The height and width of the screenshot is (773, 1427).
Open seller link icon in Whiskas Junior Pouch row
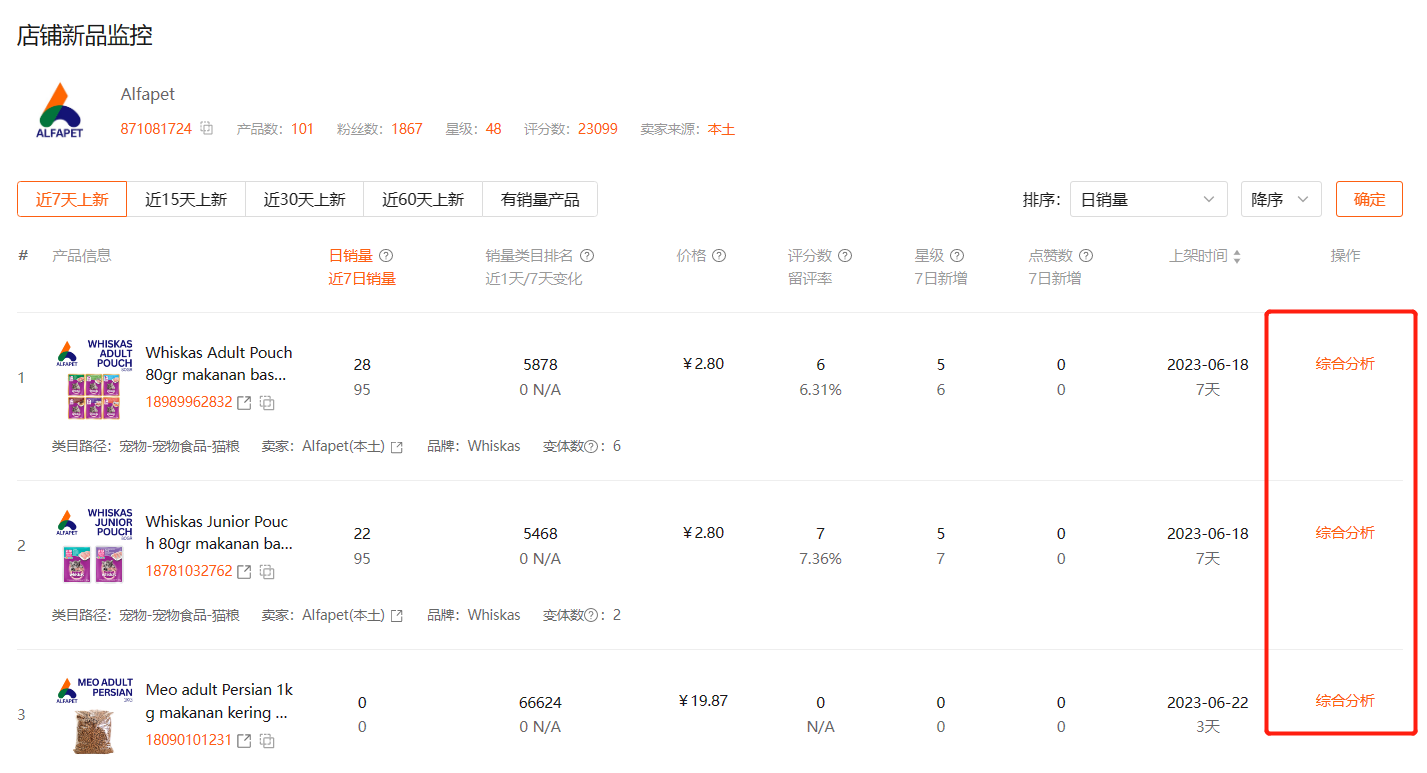[x=397, y=616]
